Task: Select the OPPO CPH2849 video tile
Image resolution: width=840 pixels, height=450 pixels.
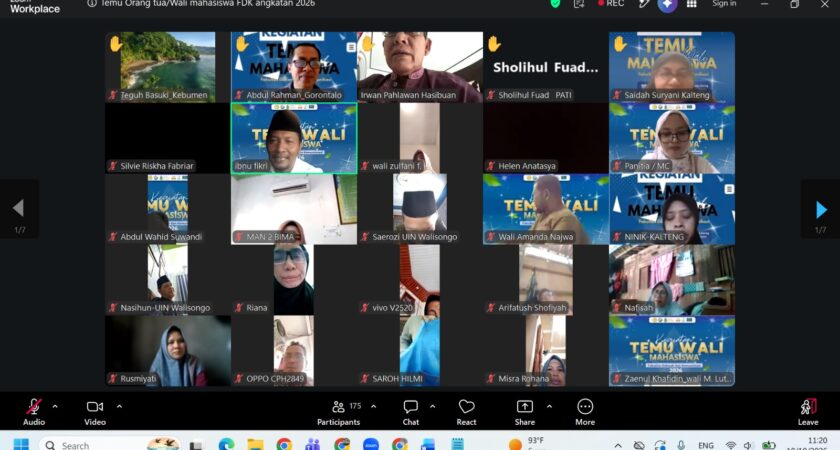Action: pyautogui.click(x=294, y=351)
